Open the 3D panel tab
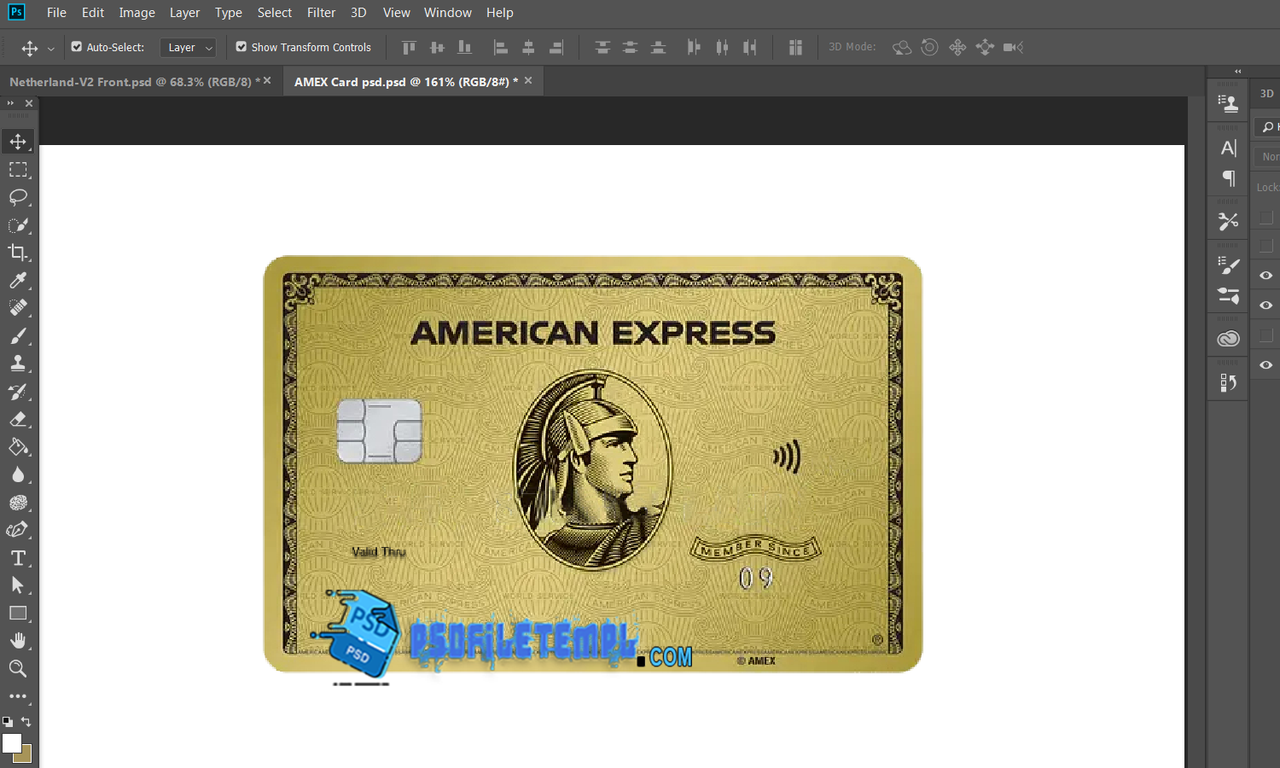 click(1266, 93)
